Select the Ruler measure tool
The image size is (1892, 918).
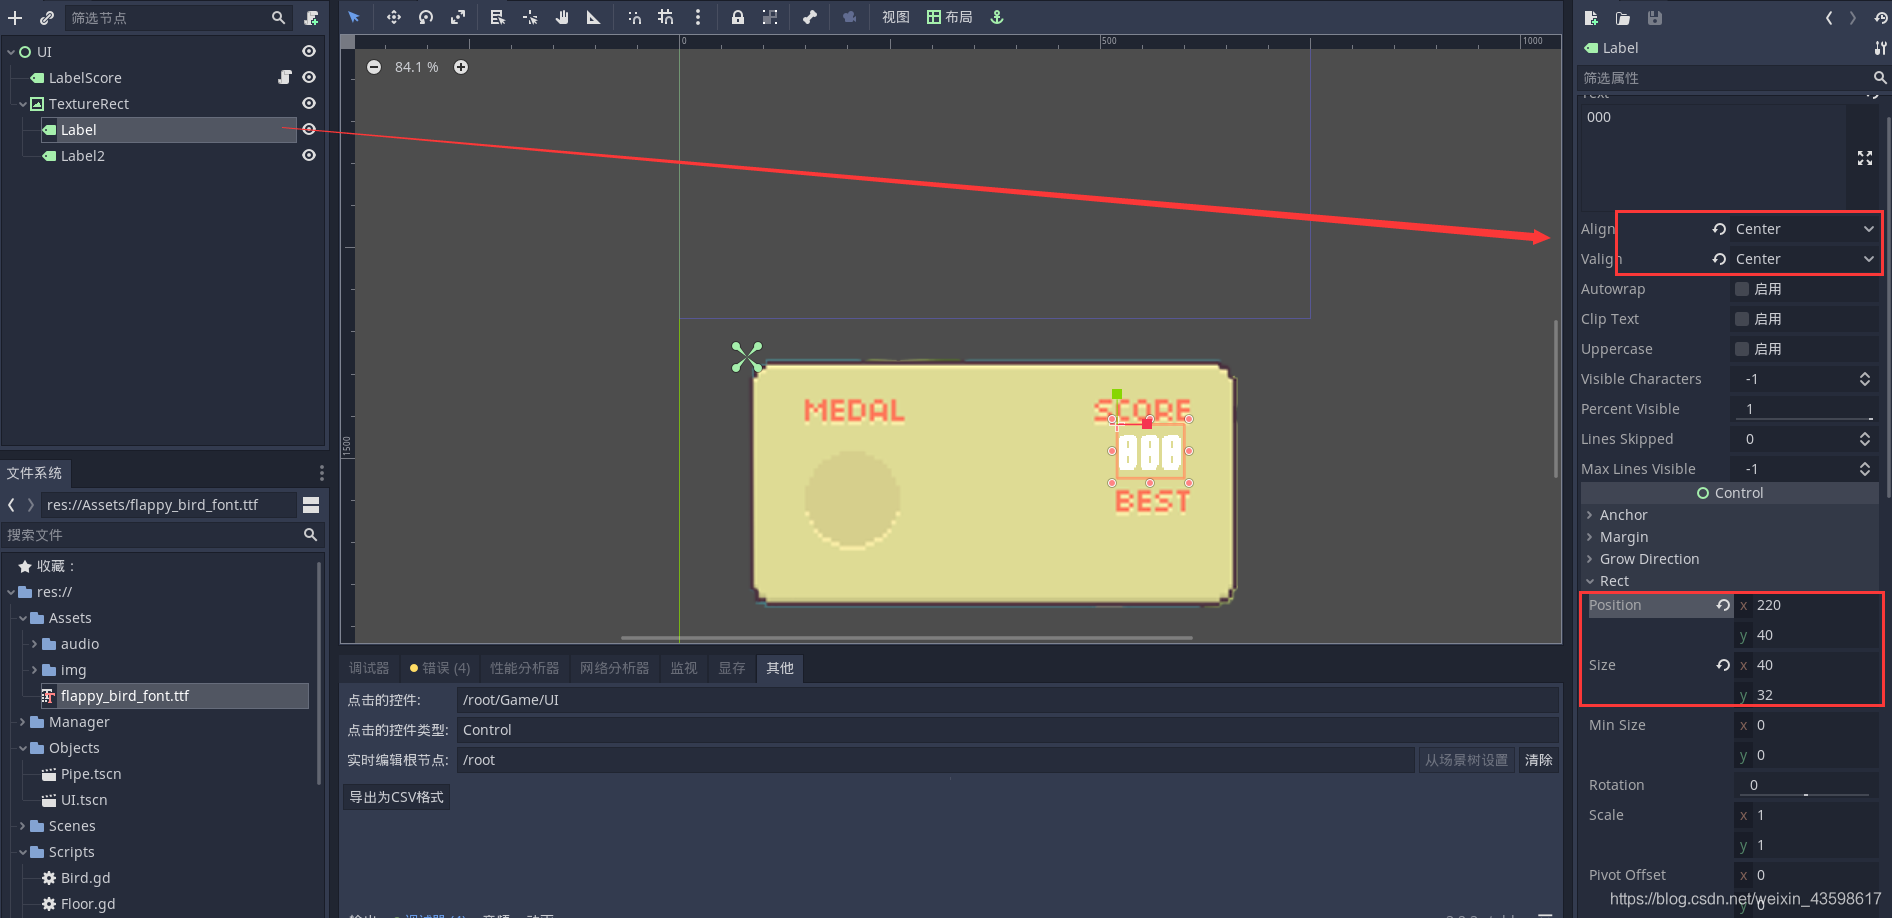point(594,17)
